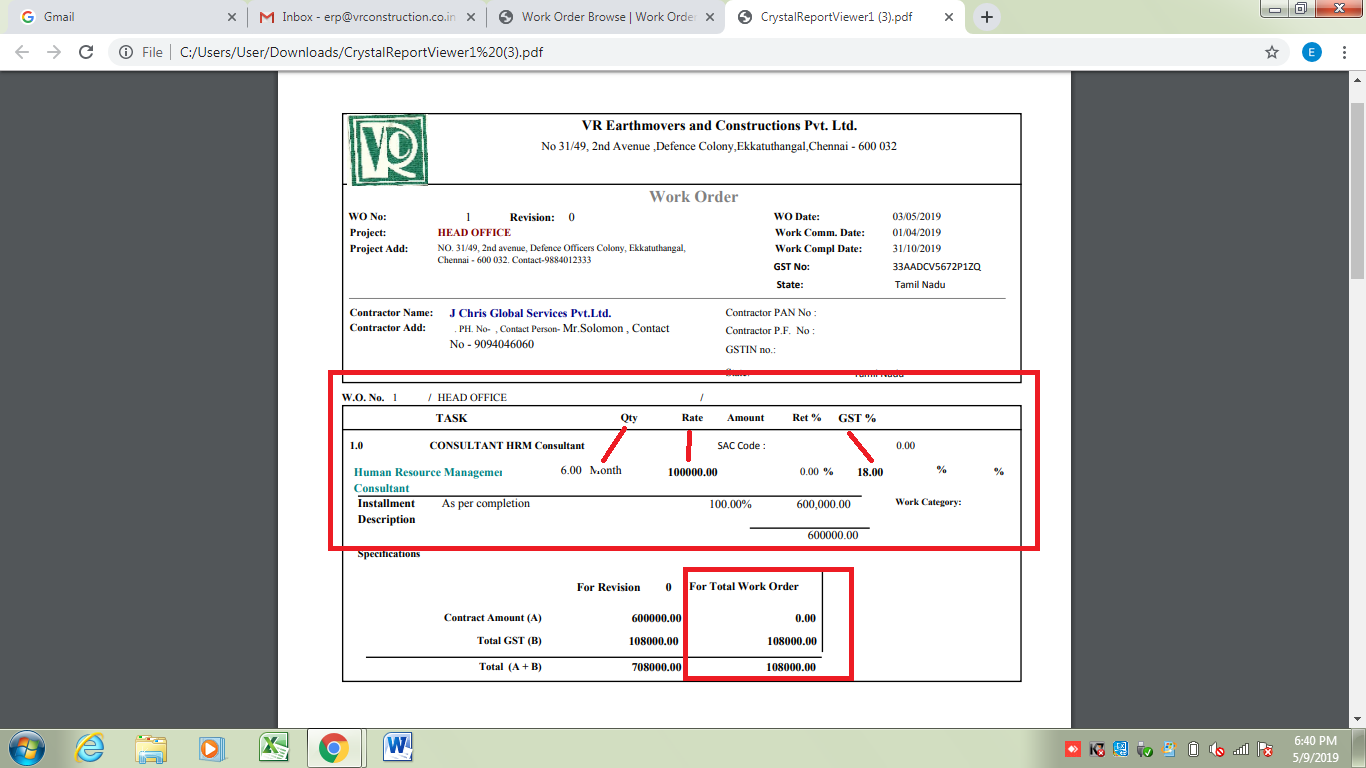This screenshot has height=768, width=1366.
Task: Go back to the previous page
Action: (22, 52)
